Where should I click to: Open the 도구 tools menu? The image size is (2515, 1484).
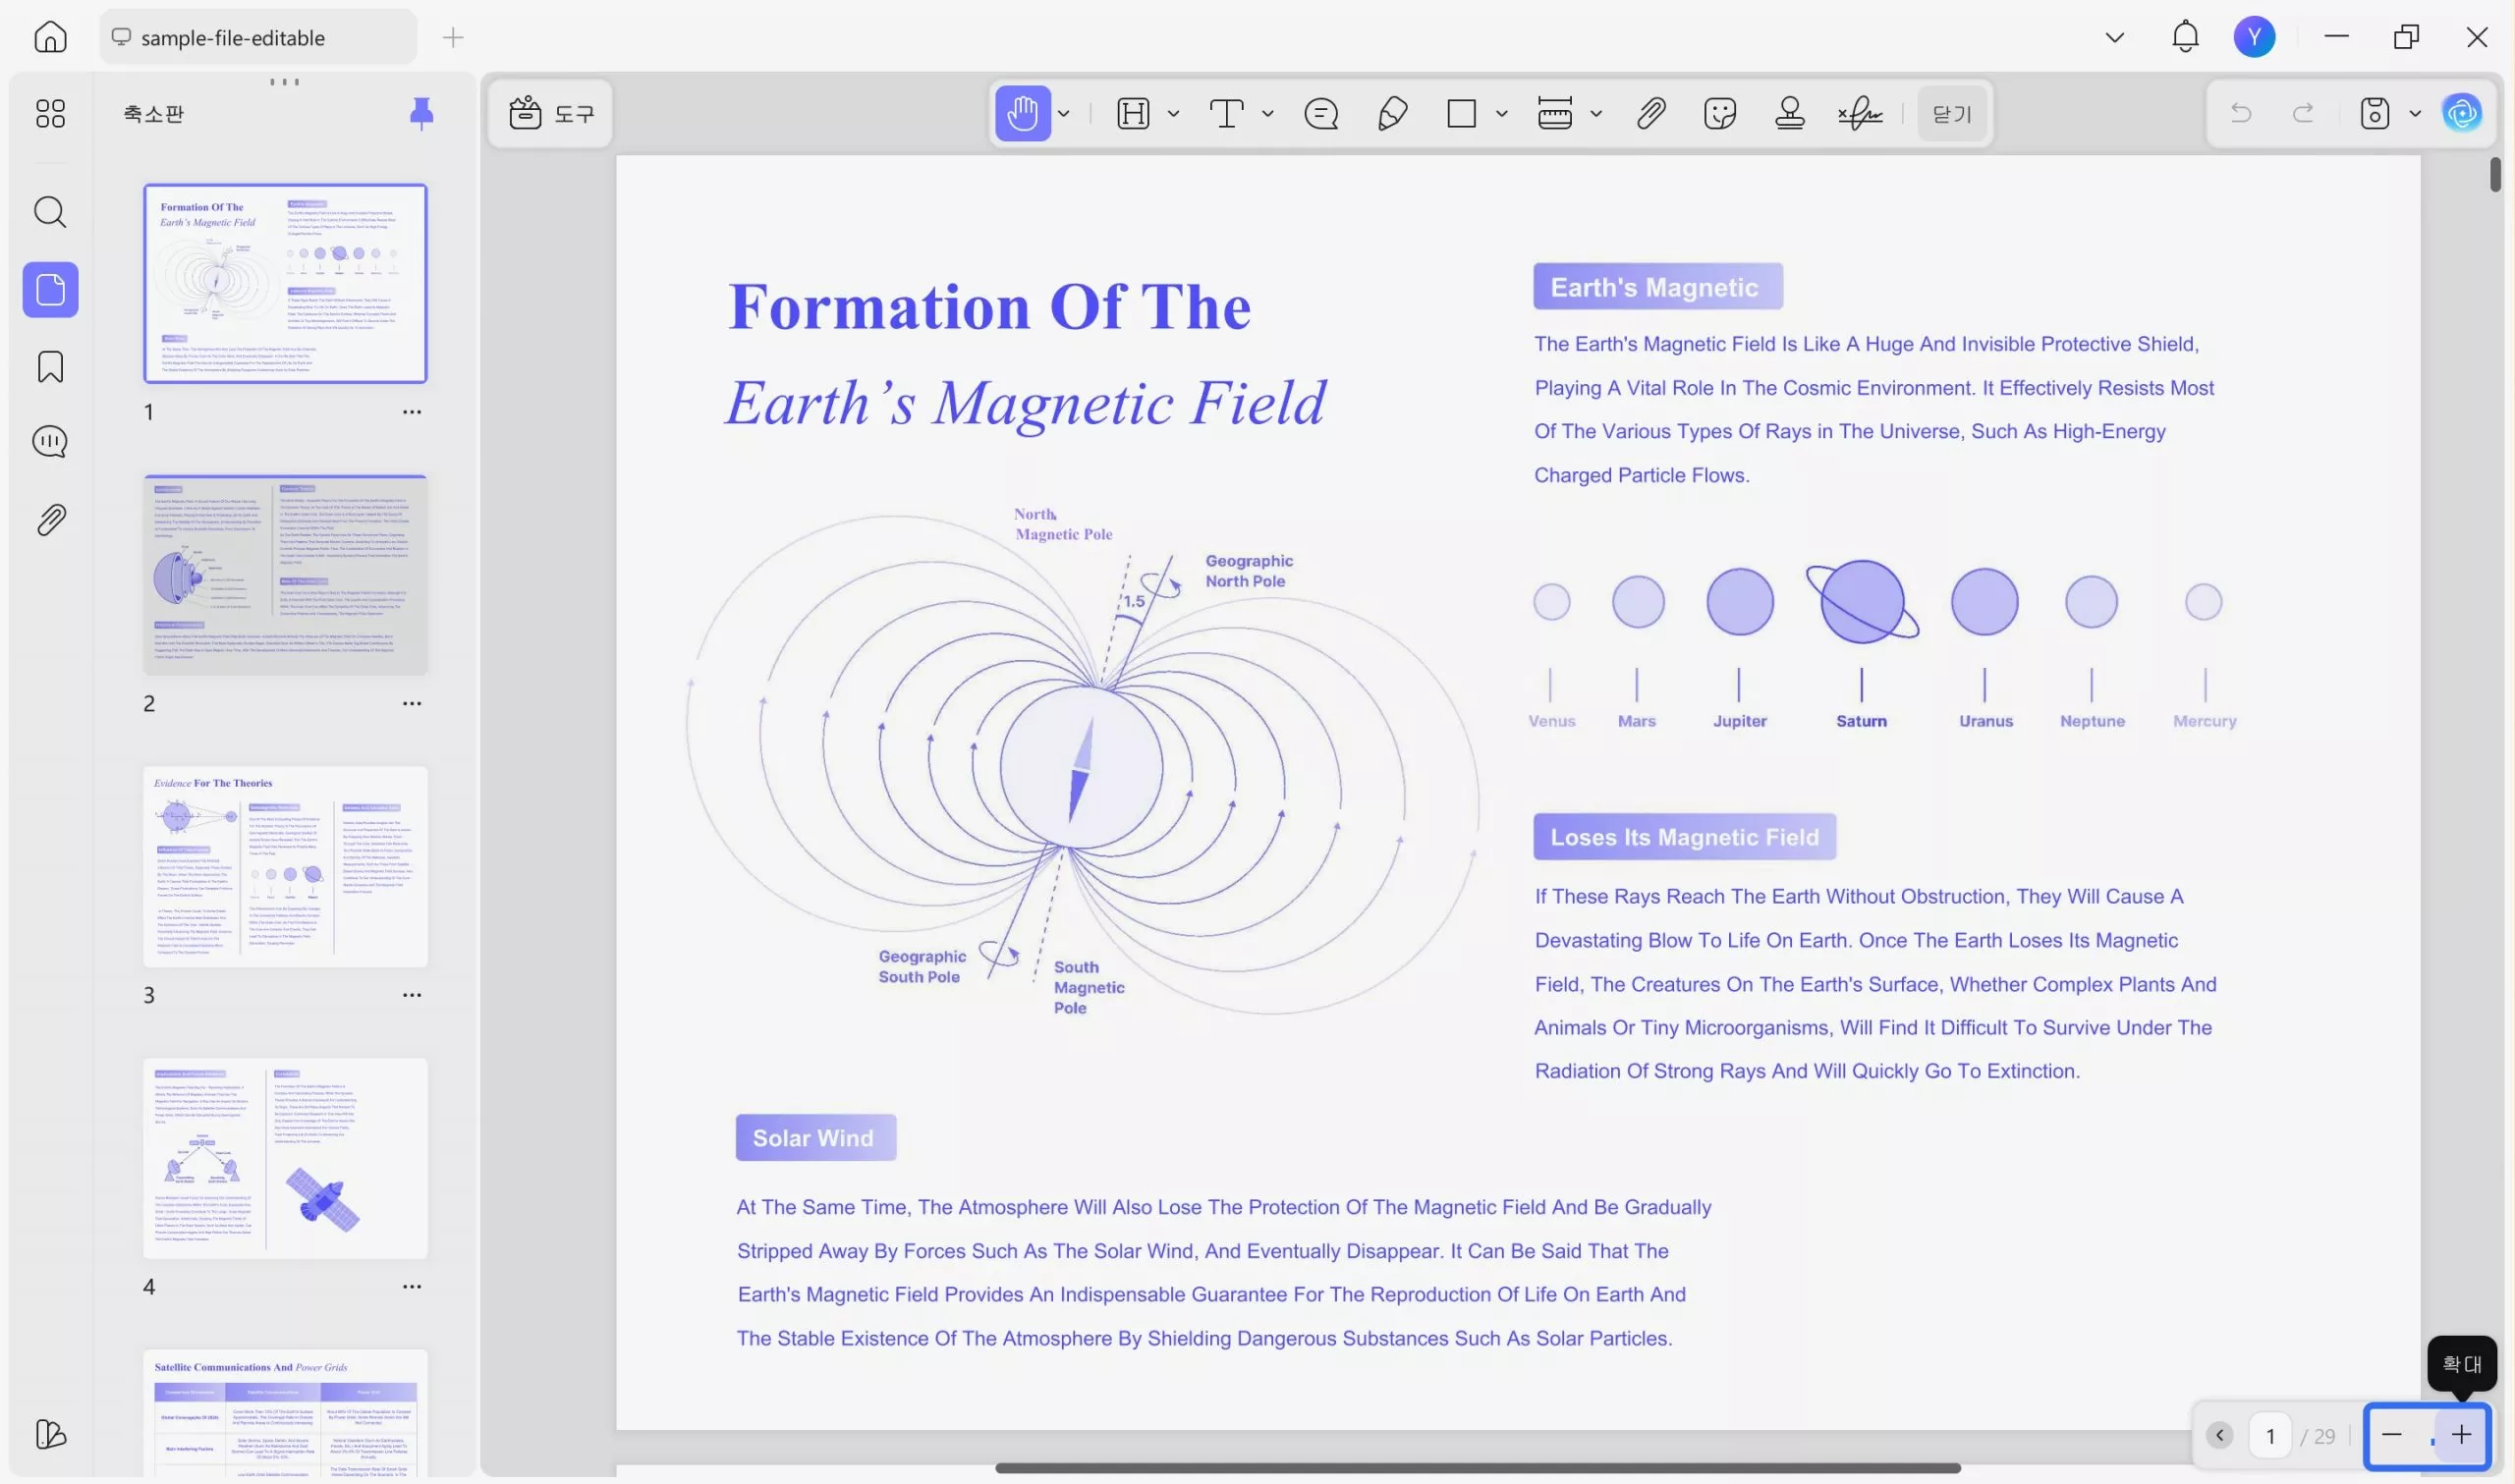pos(551,113)
